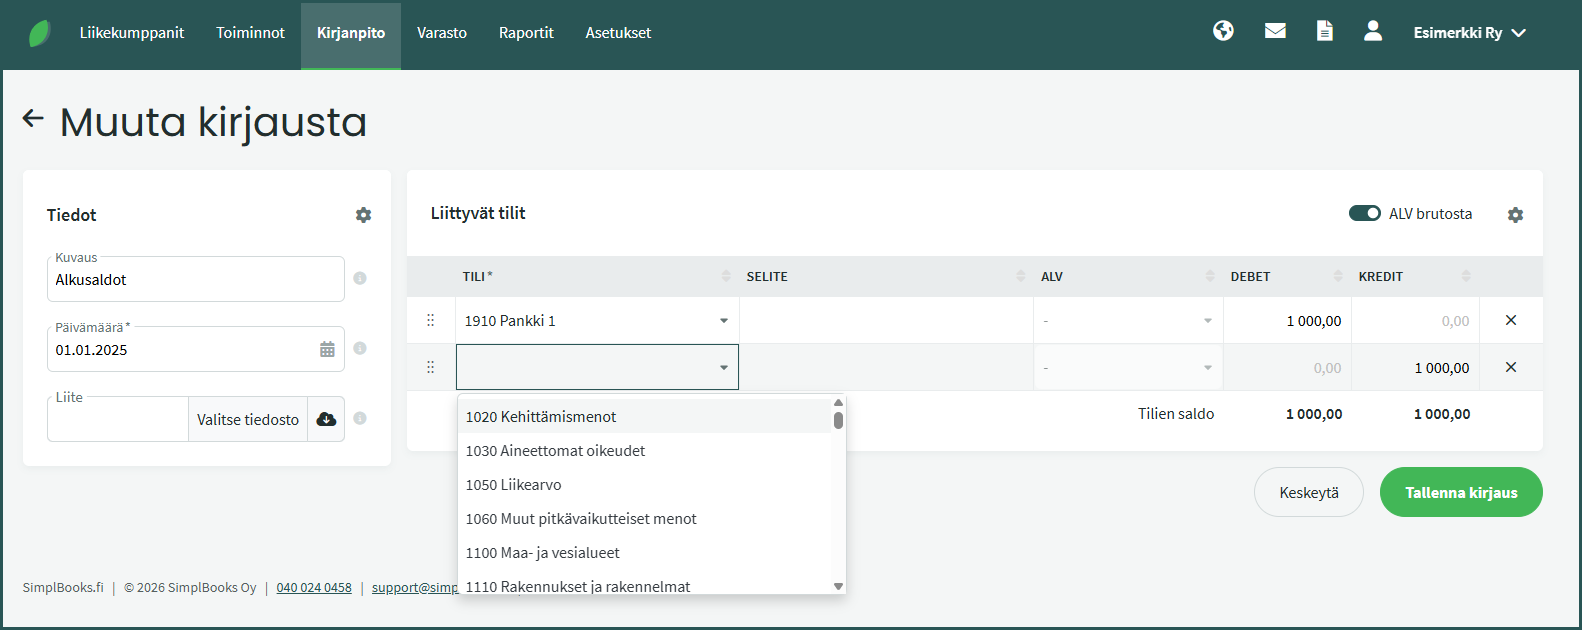Toggle the ALV brutosta switch
The height and width of the screenshot is (630, 1582).
[1364, 213]
